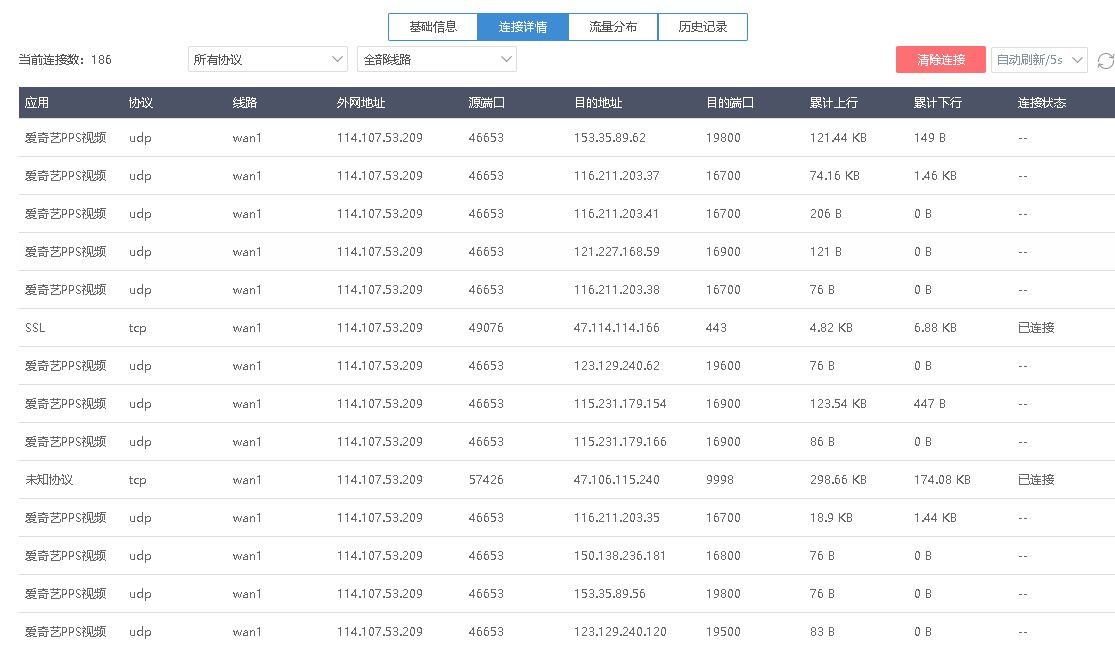The image size is (1115, 649).
Task: Select destination address 153.35.89.56
Action: pos(609,594)
